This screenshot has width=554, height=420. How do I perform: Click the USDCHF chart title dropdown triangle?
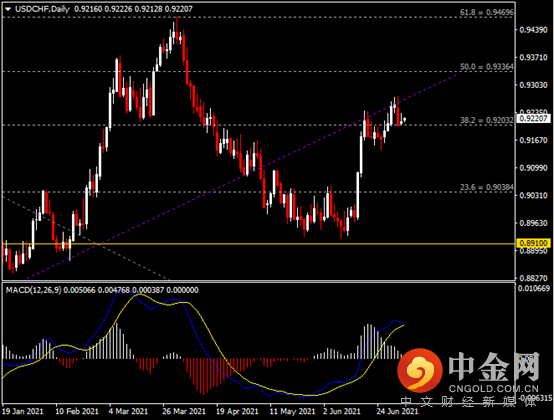pos(8,9)
